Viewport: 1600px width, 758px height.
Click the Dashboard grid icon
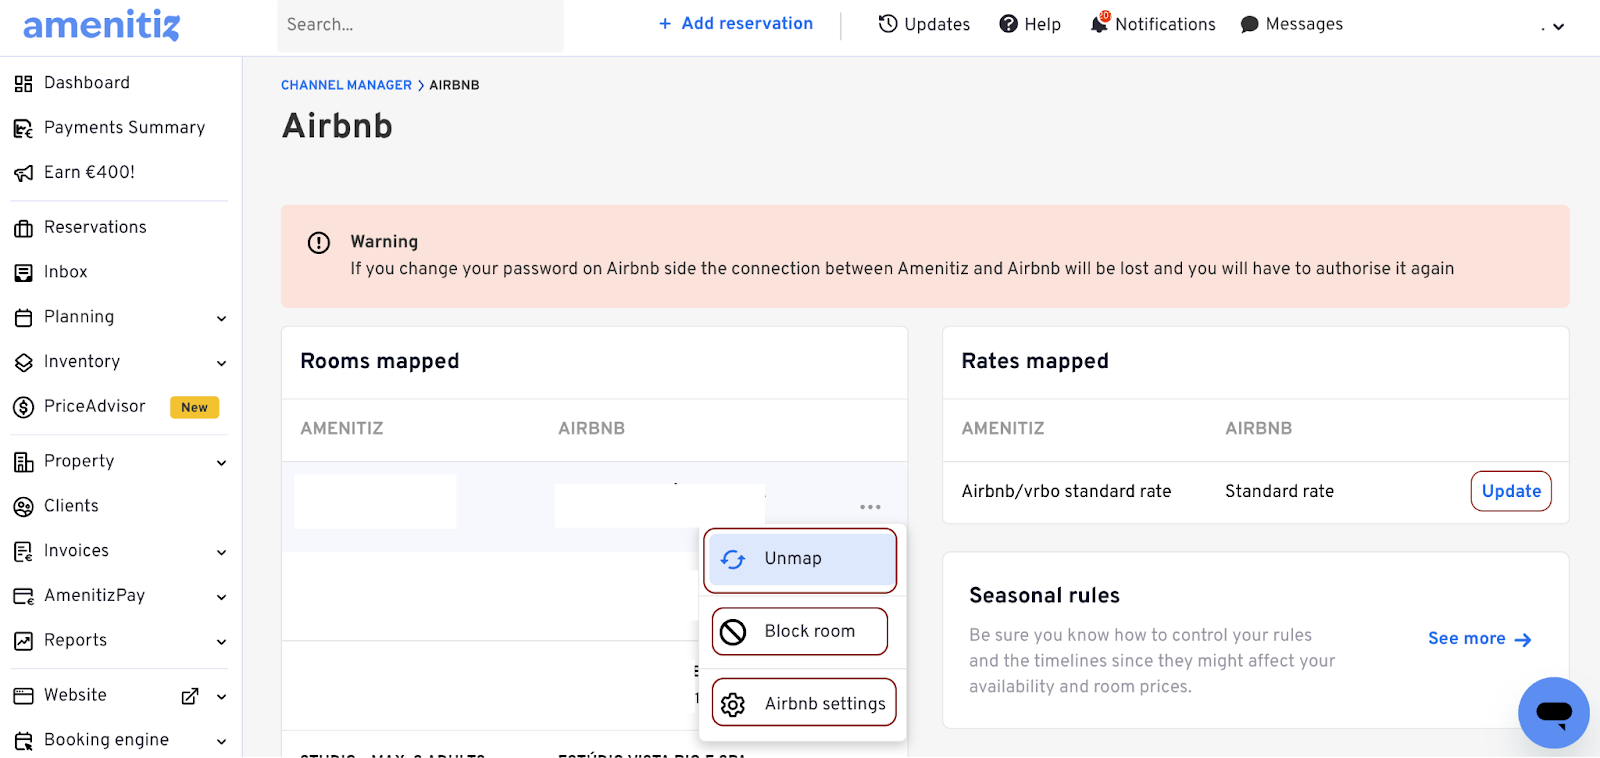coord(23,84)
